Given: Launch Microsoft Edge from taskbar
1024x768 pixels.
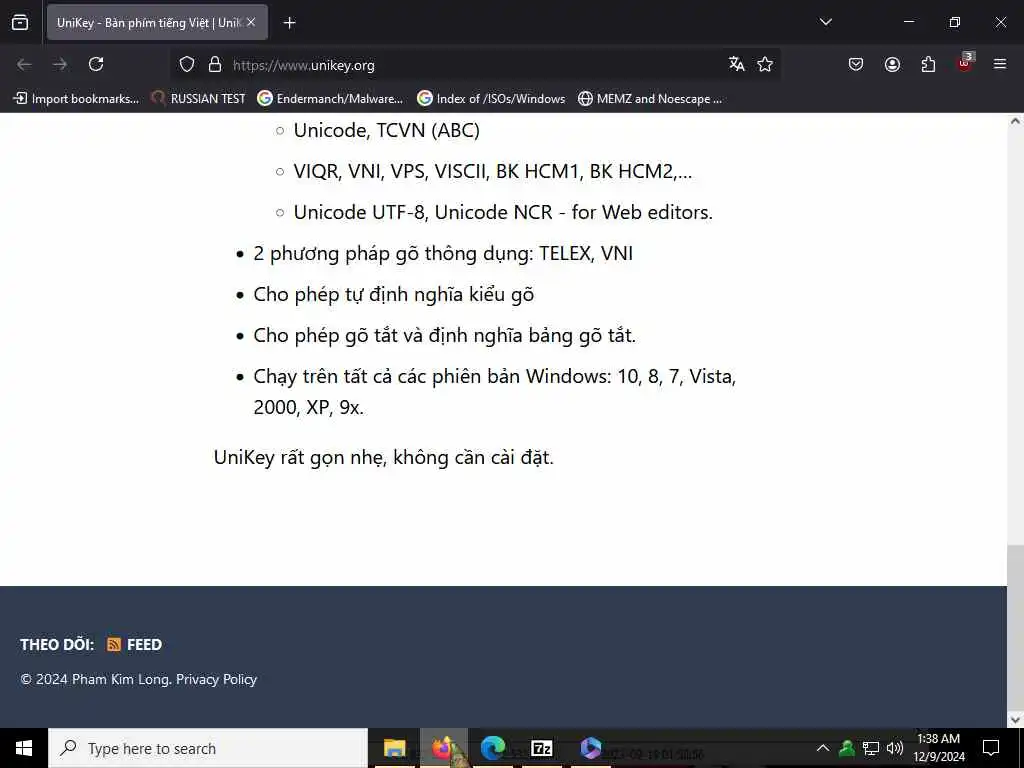Looking at the screenshot, I should pos(492,748).
